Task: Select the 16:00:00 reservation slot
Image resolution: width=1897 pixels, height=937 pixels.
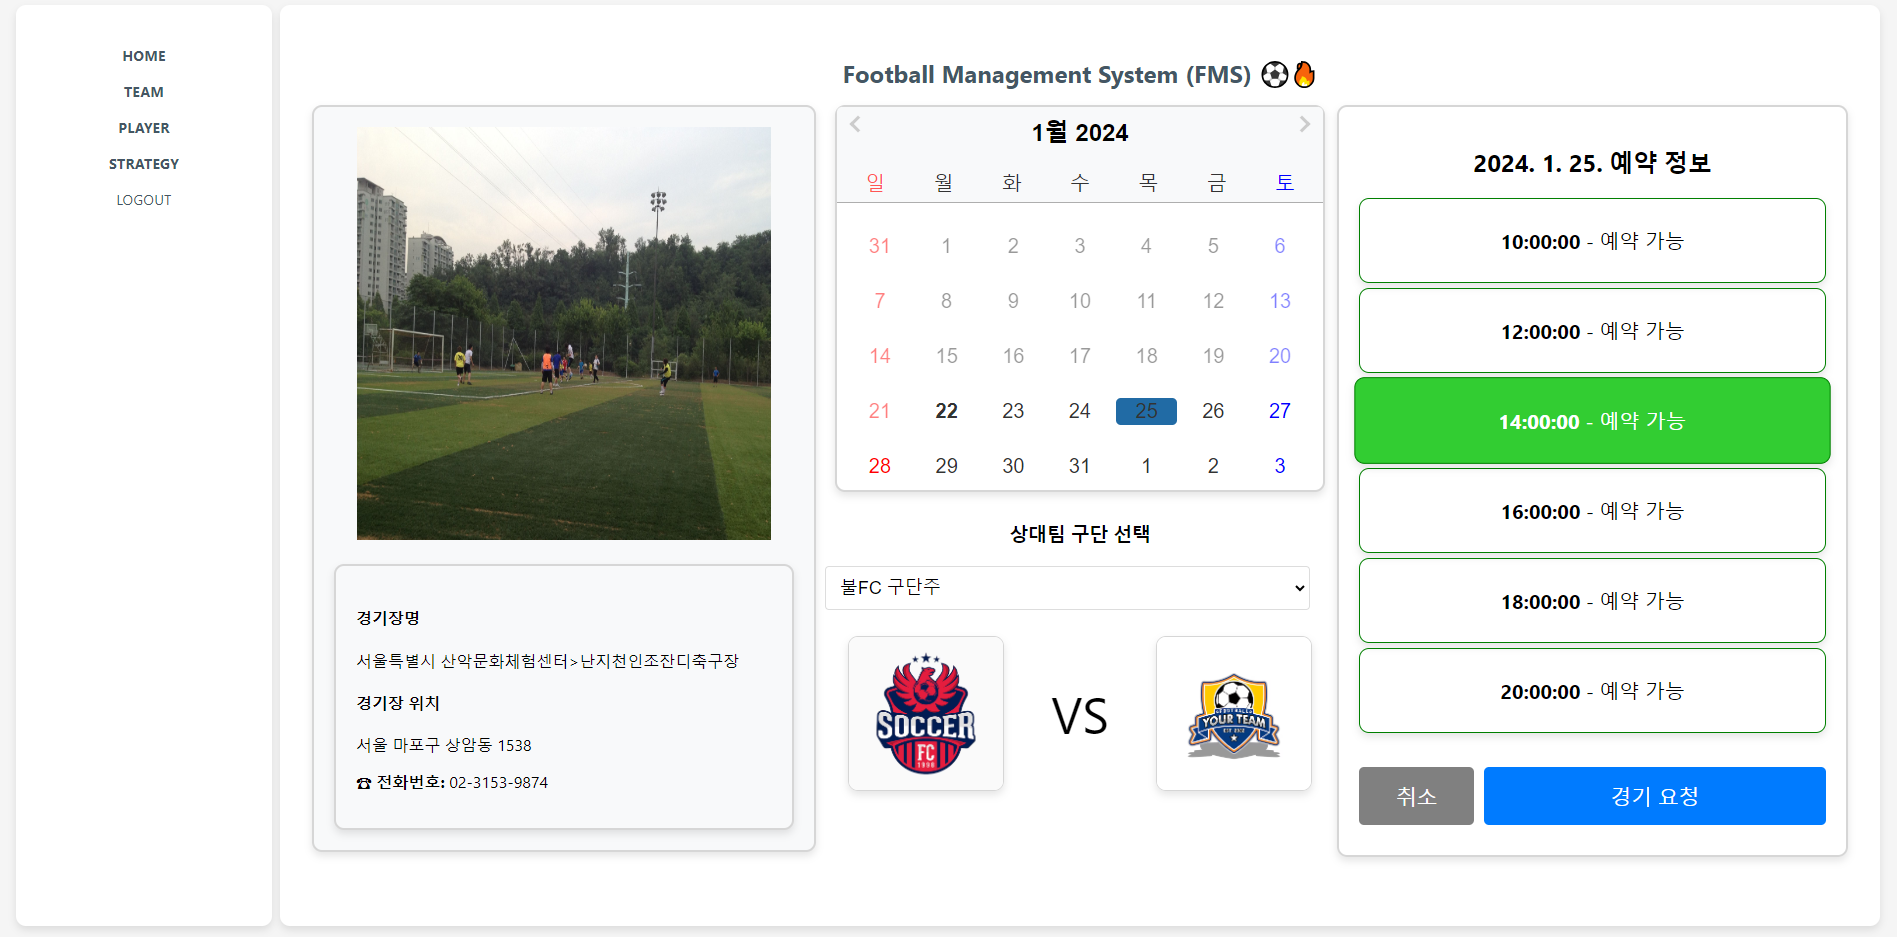Action: [1592, 511]
